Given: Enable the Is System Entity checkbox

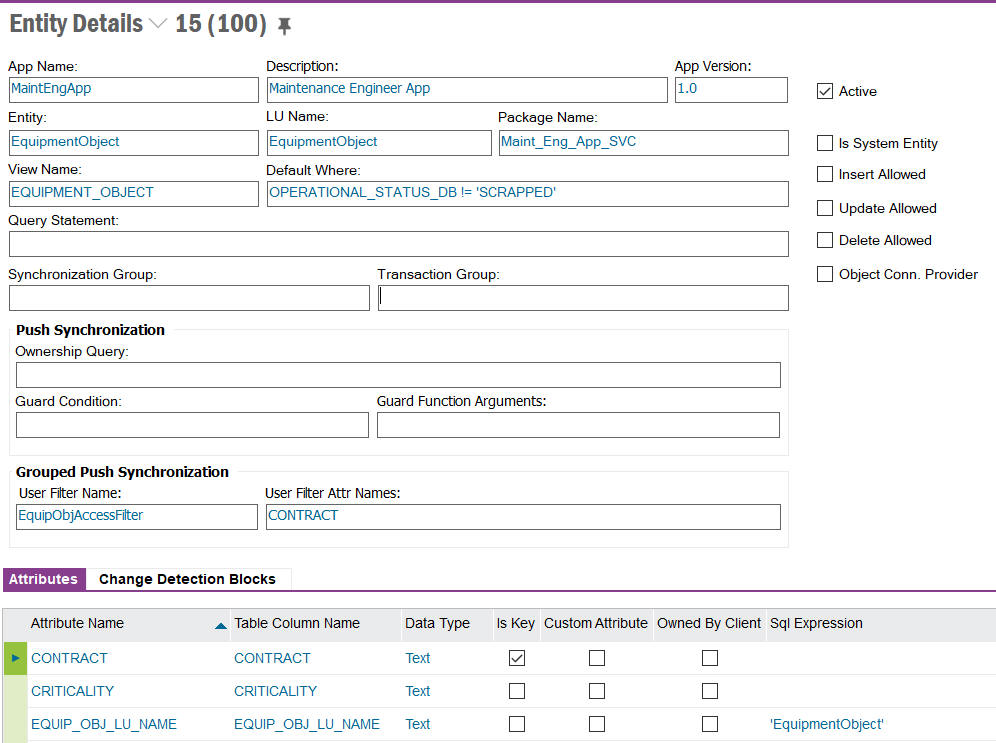Looking at the screenshot, I should click(825, 143).
